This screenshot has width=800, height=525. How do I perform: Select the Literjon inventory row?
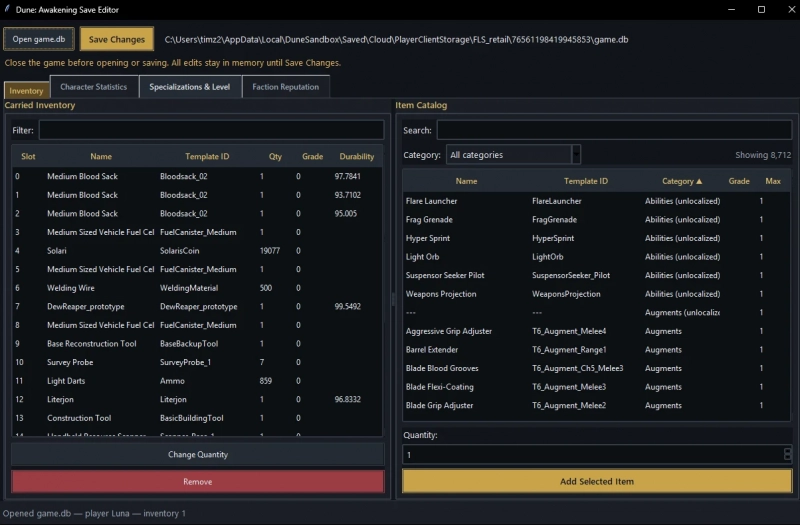[197, 399]
